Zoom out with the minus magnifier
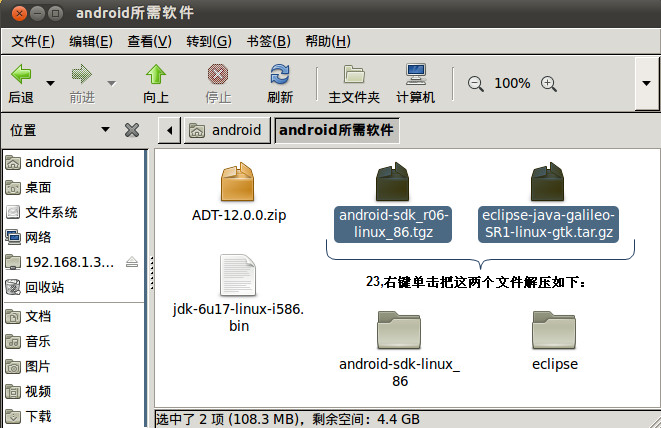The image size is (661, 428). click(476, 83)
